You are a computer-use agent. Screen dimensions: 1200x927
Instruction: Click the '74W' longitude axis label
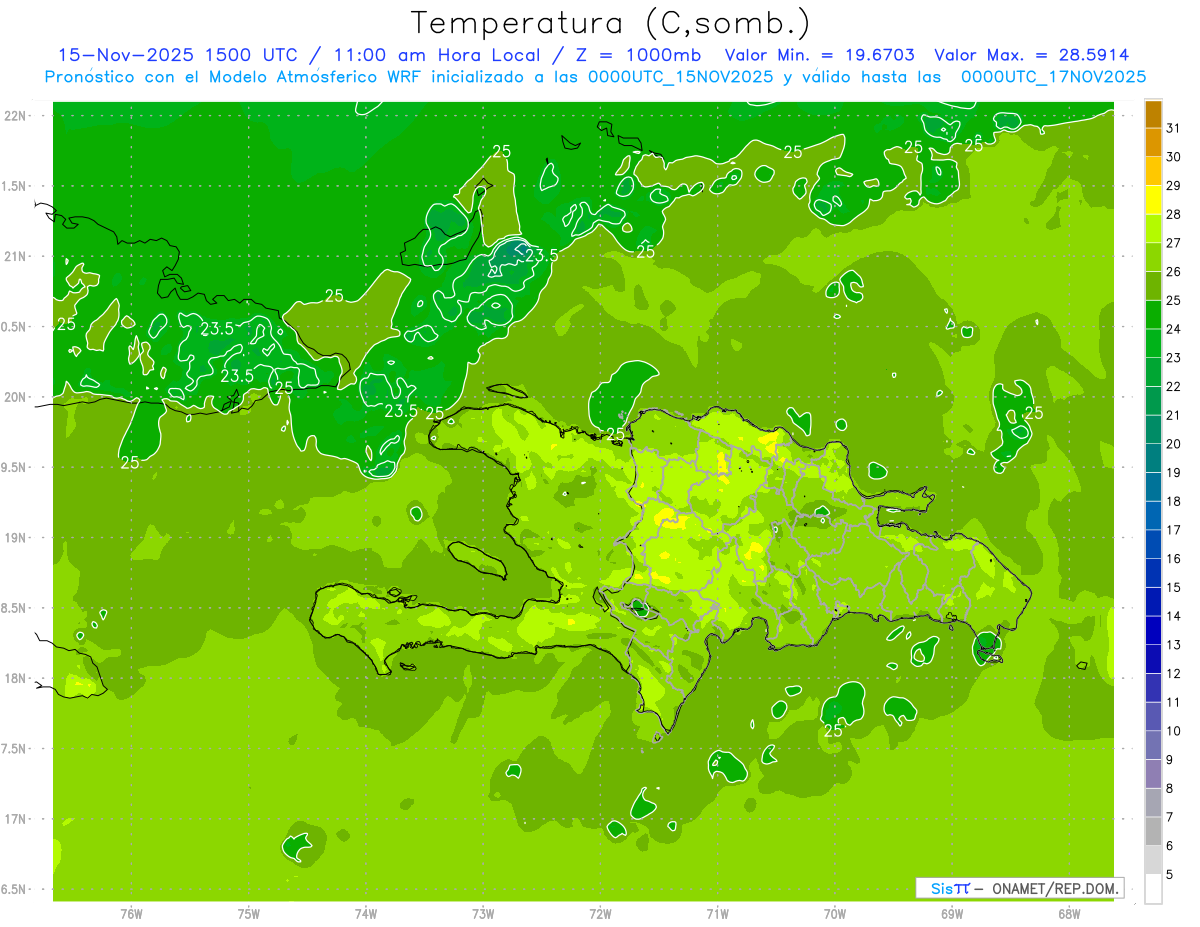point(366,914)
